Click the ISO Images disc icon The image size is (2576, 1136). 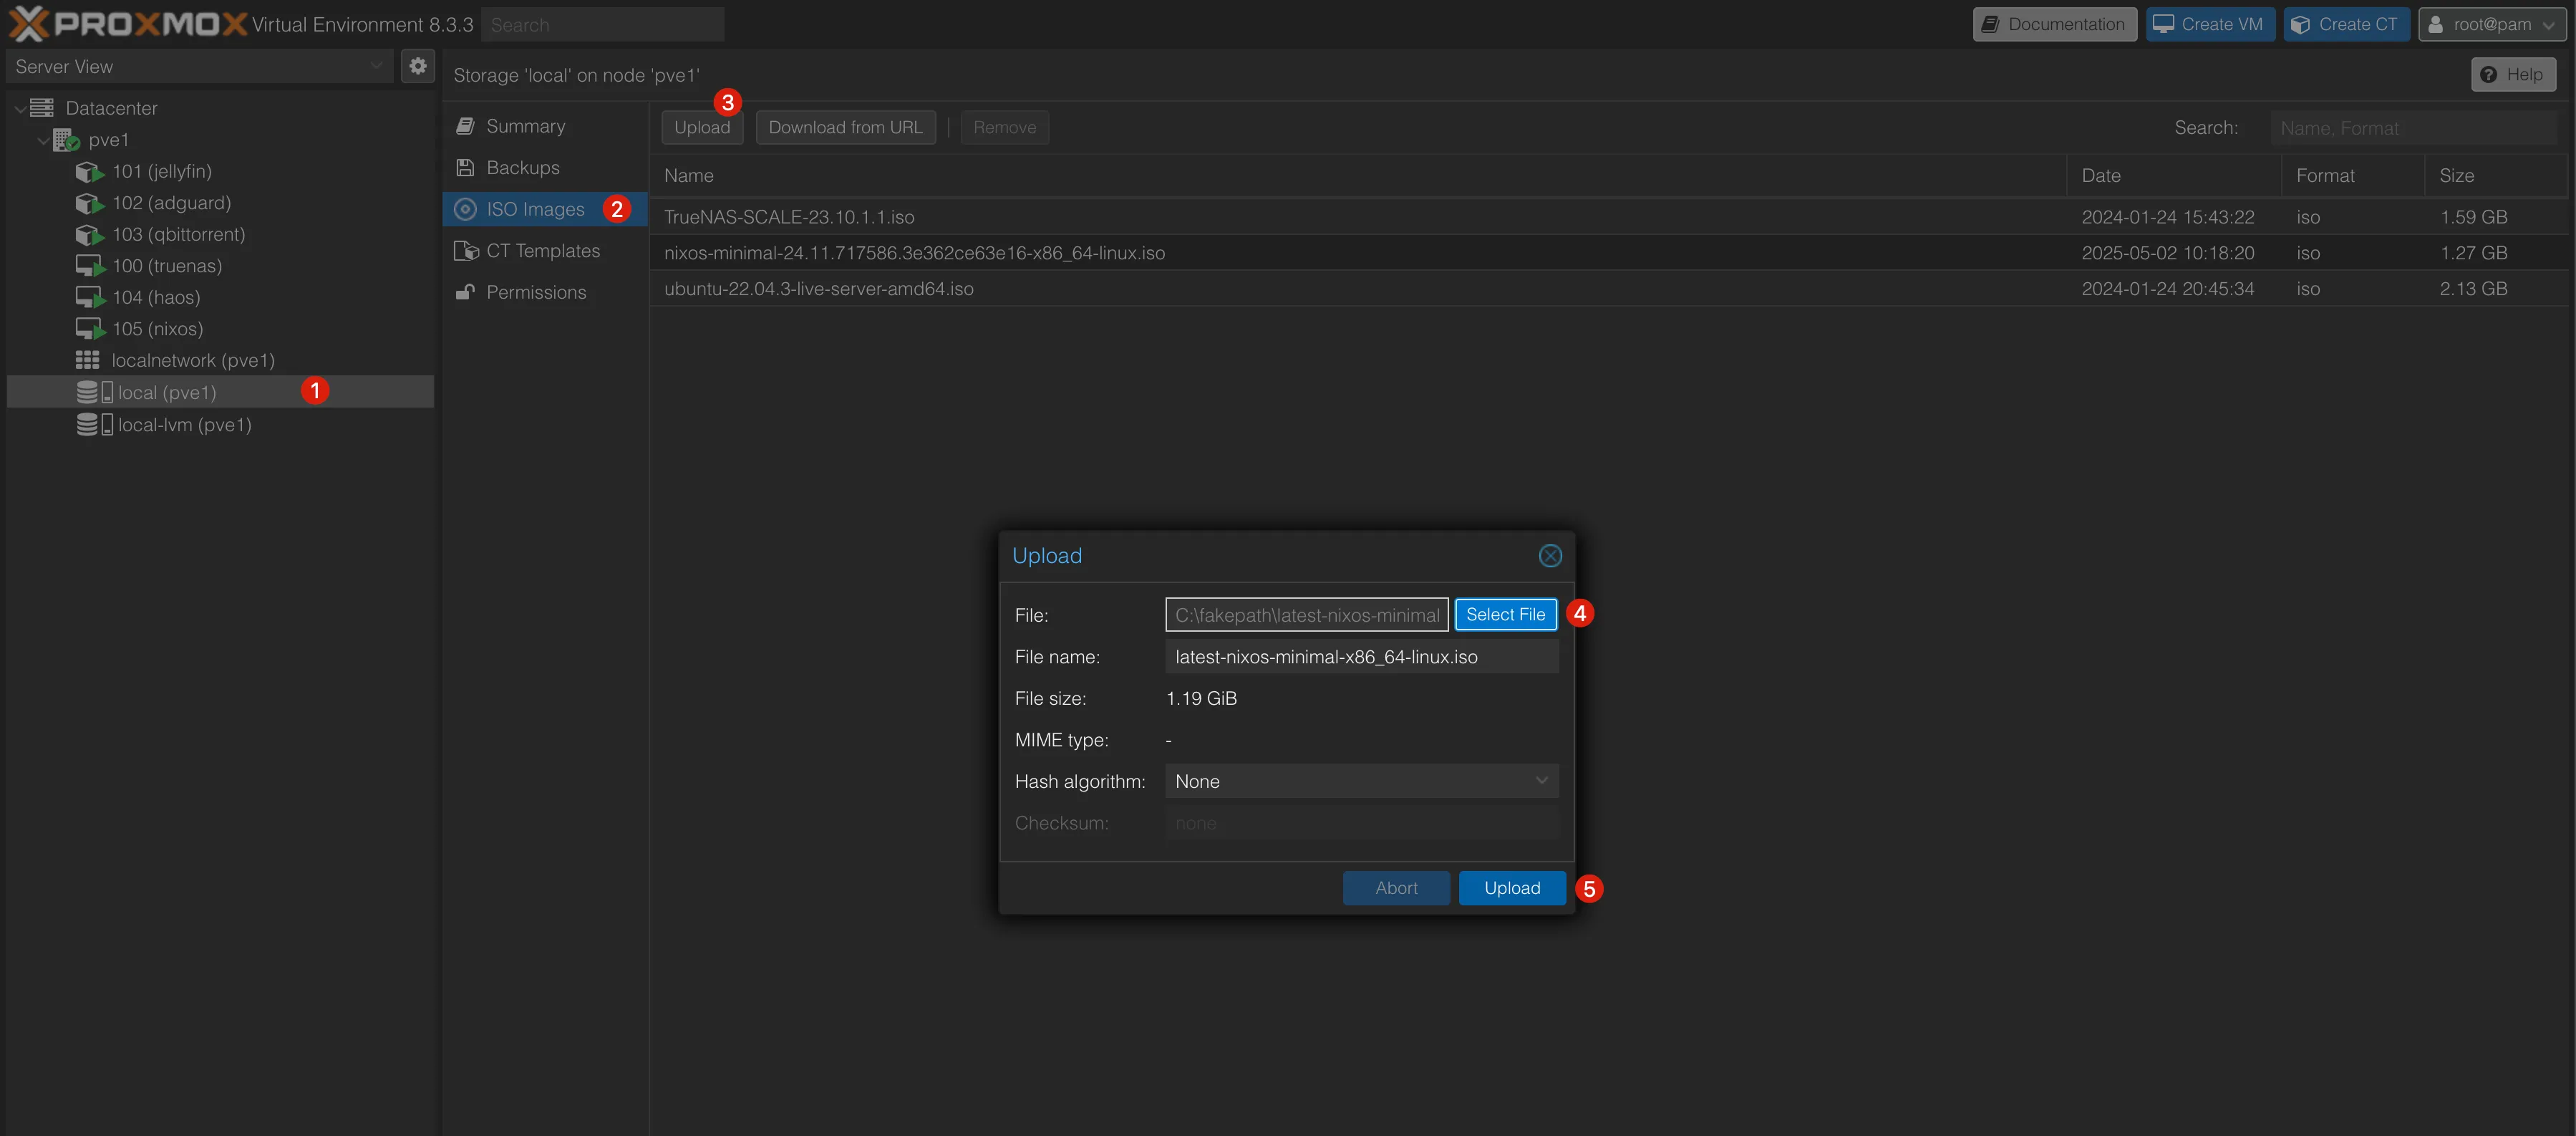tap(465, 209)
